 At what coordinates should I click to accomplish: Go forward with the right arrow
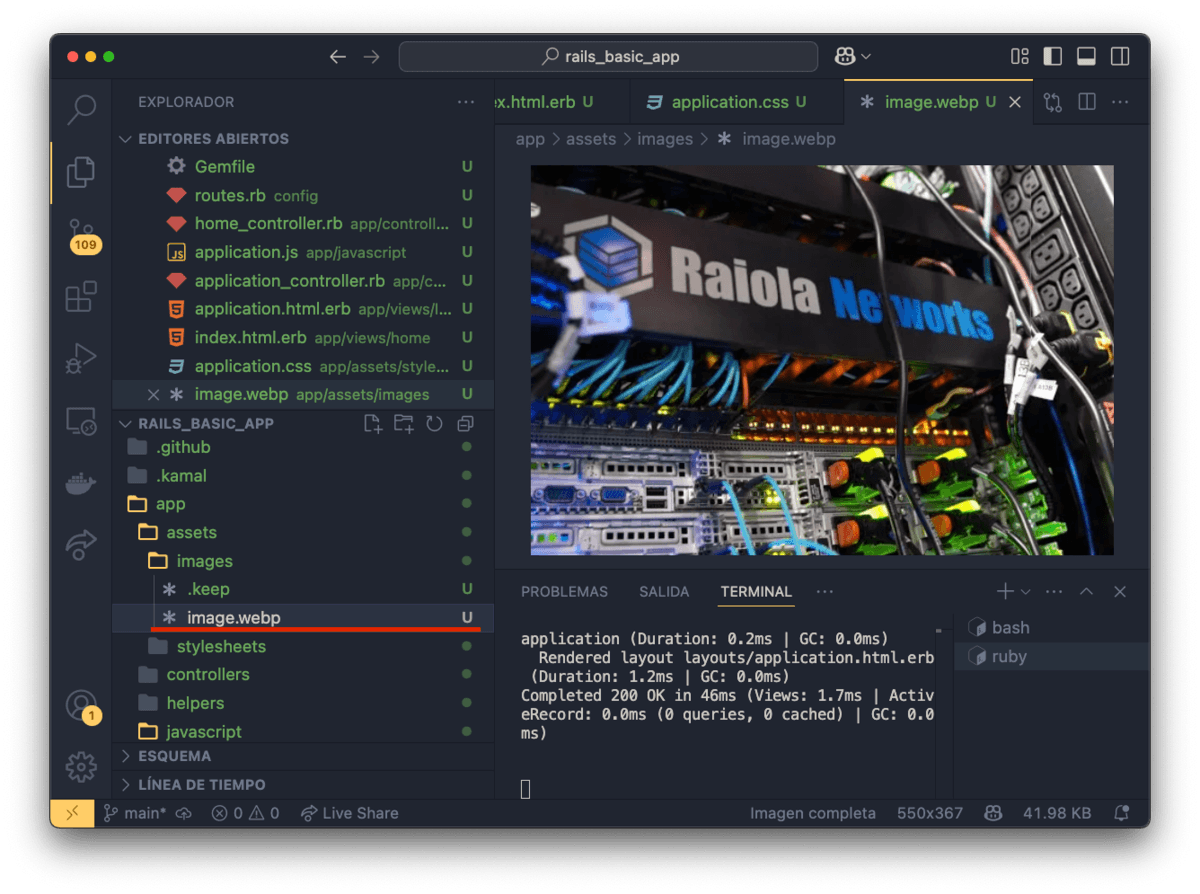[371, 57]
